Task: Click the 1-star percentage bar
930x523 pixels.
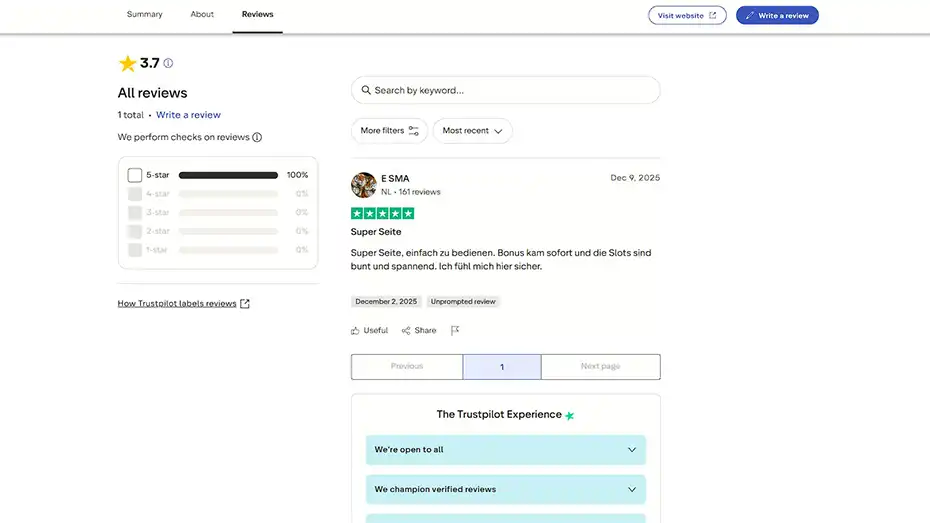Action: [x=228, y=250]
